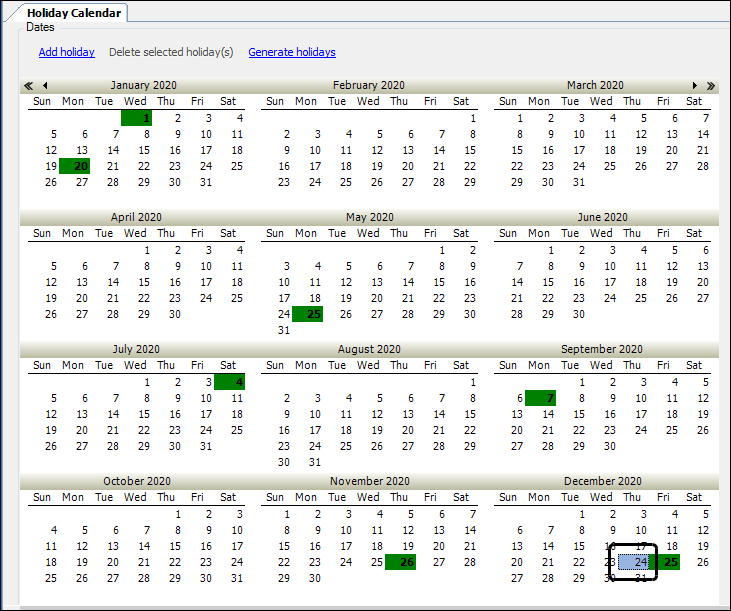Click the single-right next month arrow
Viewport: 731px width, 611px height.
tap(695, 86)
